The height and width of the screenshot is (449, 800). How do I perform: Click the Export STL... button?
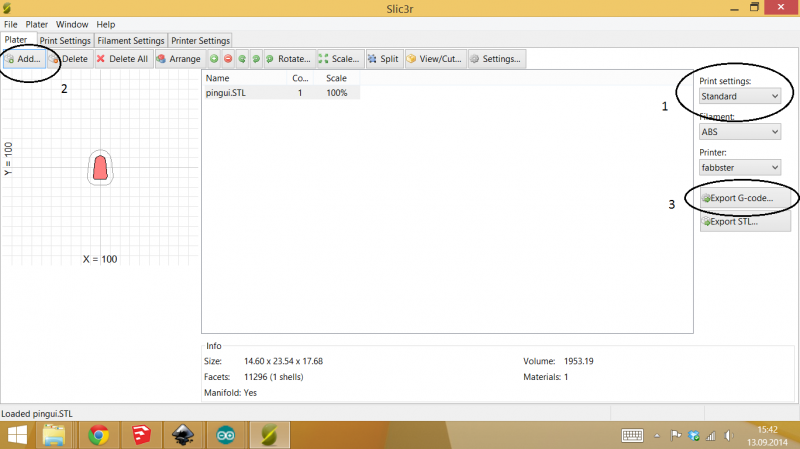point(744,221)
